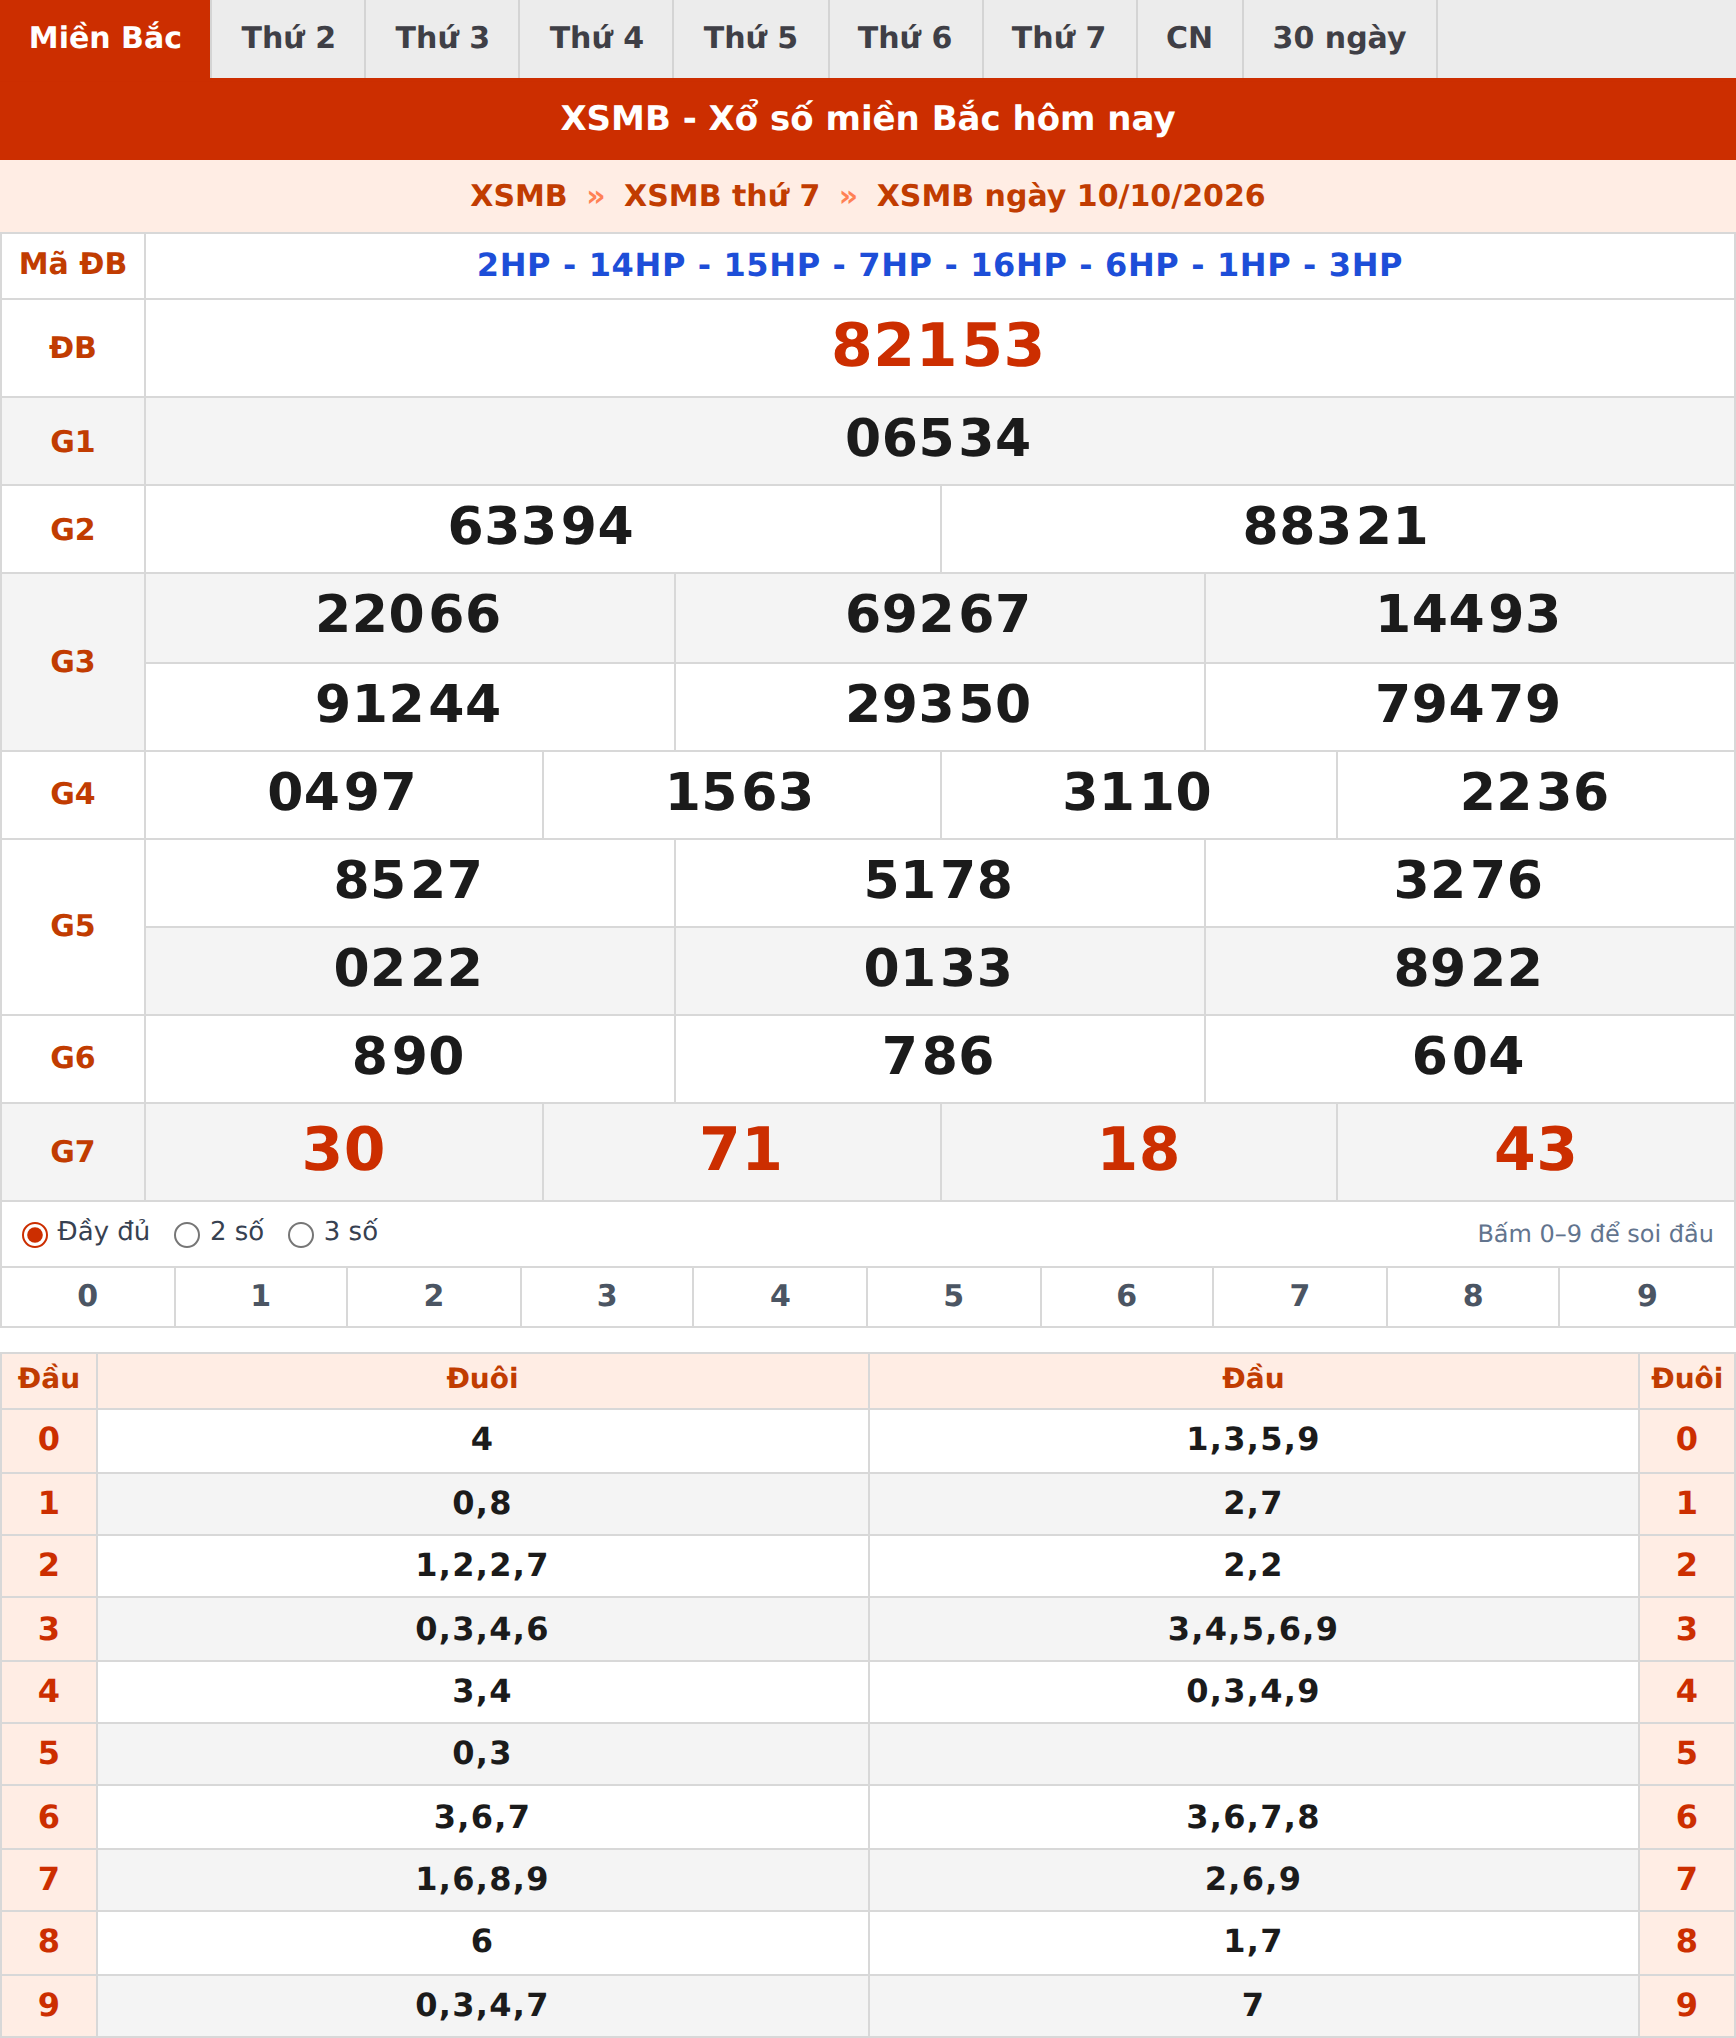The height and width of the screenshot is (2038, 1736).
Task: Click Đầu values 3,4,5,6,9 for Đuôi 3
Action: [x=1253, y=1630]
